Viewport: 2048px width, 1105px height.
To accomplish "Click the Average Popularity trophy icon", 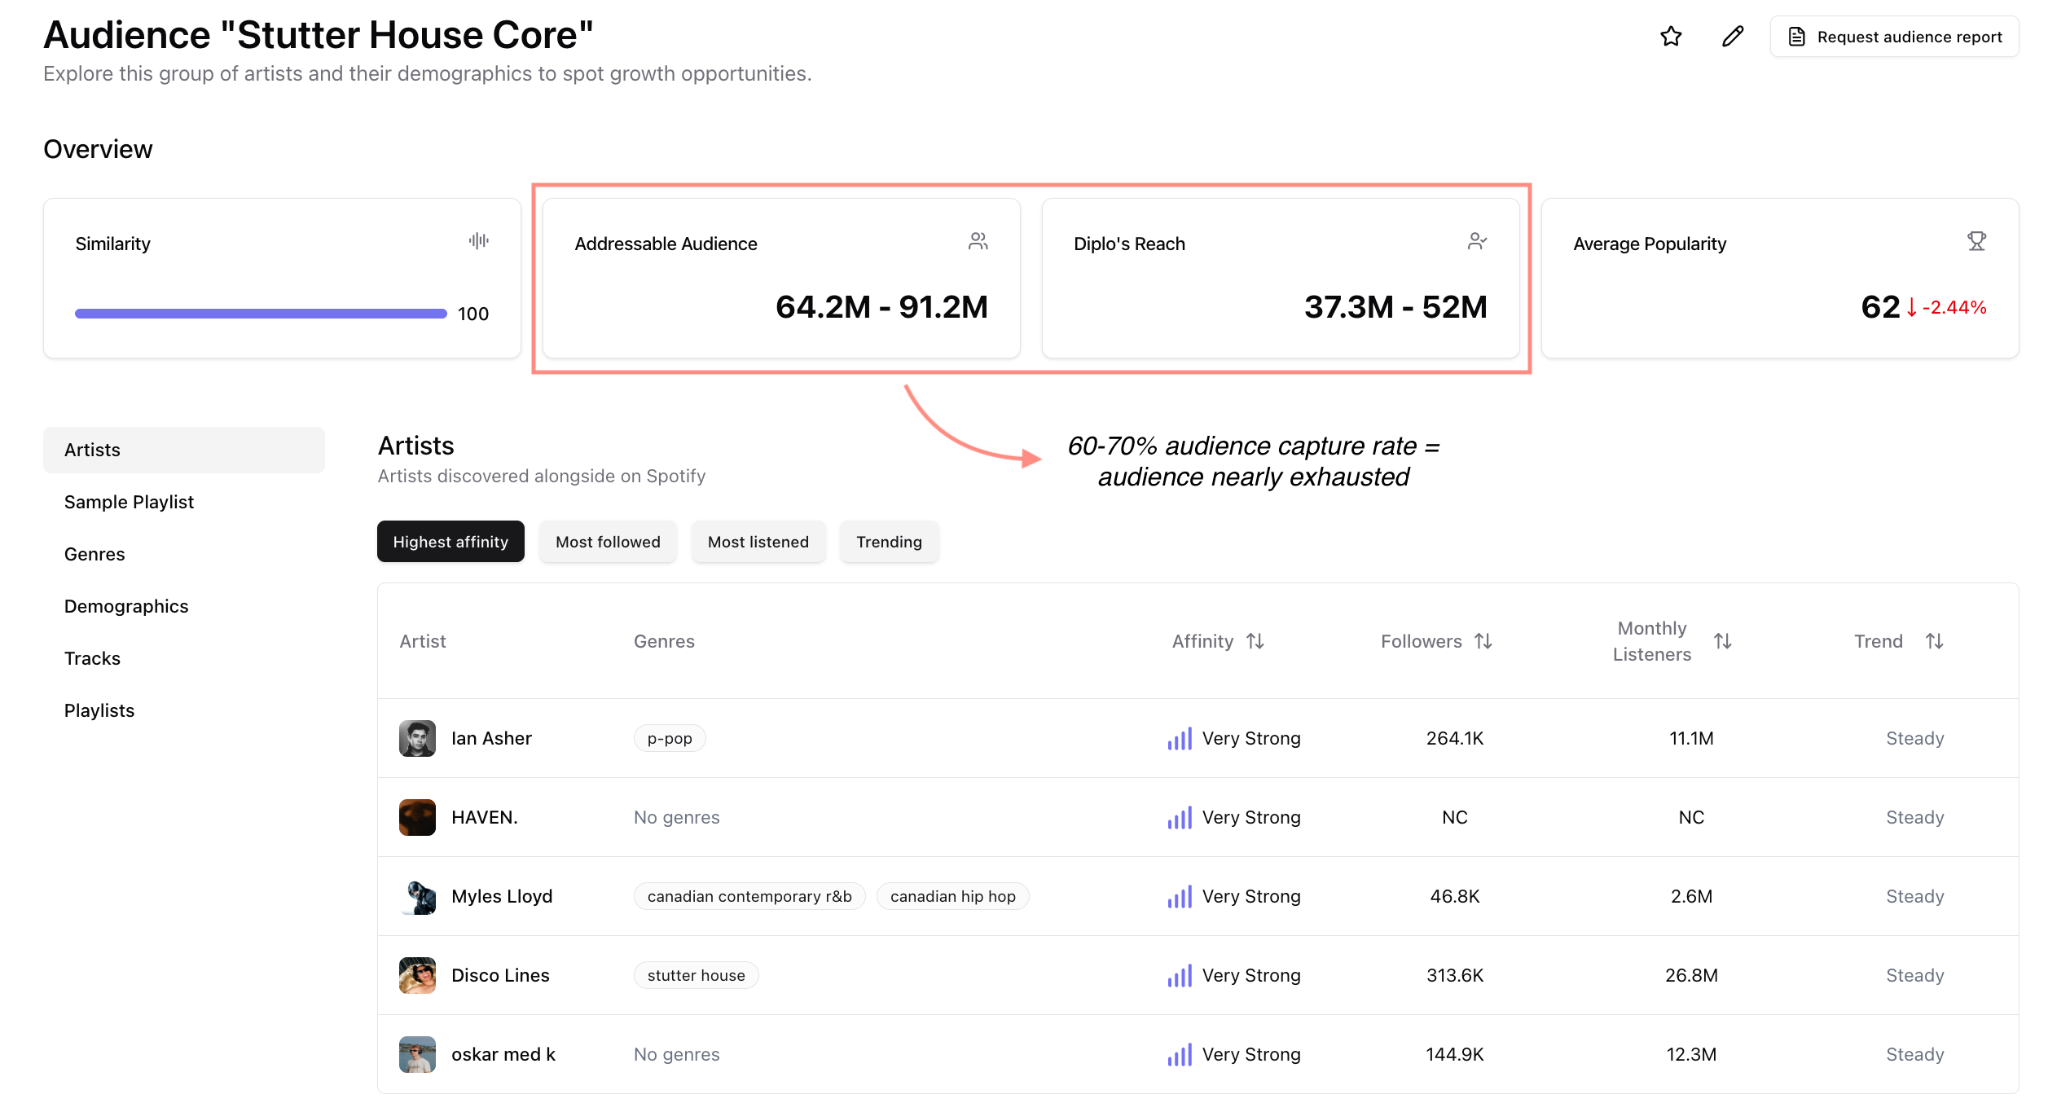I will coord(1976,241).
